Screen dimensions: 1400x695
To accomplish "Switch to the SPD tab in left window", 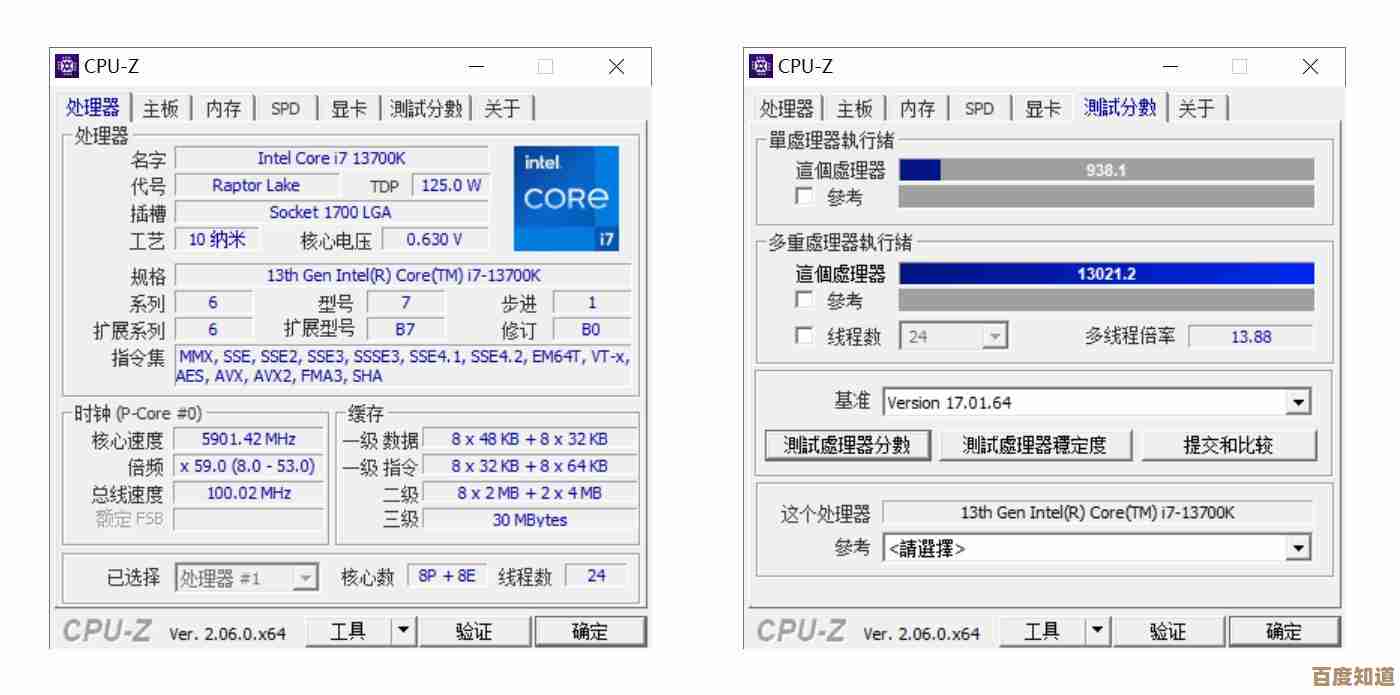I will point(285,109).
